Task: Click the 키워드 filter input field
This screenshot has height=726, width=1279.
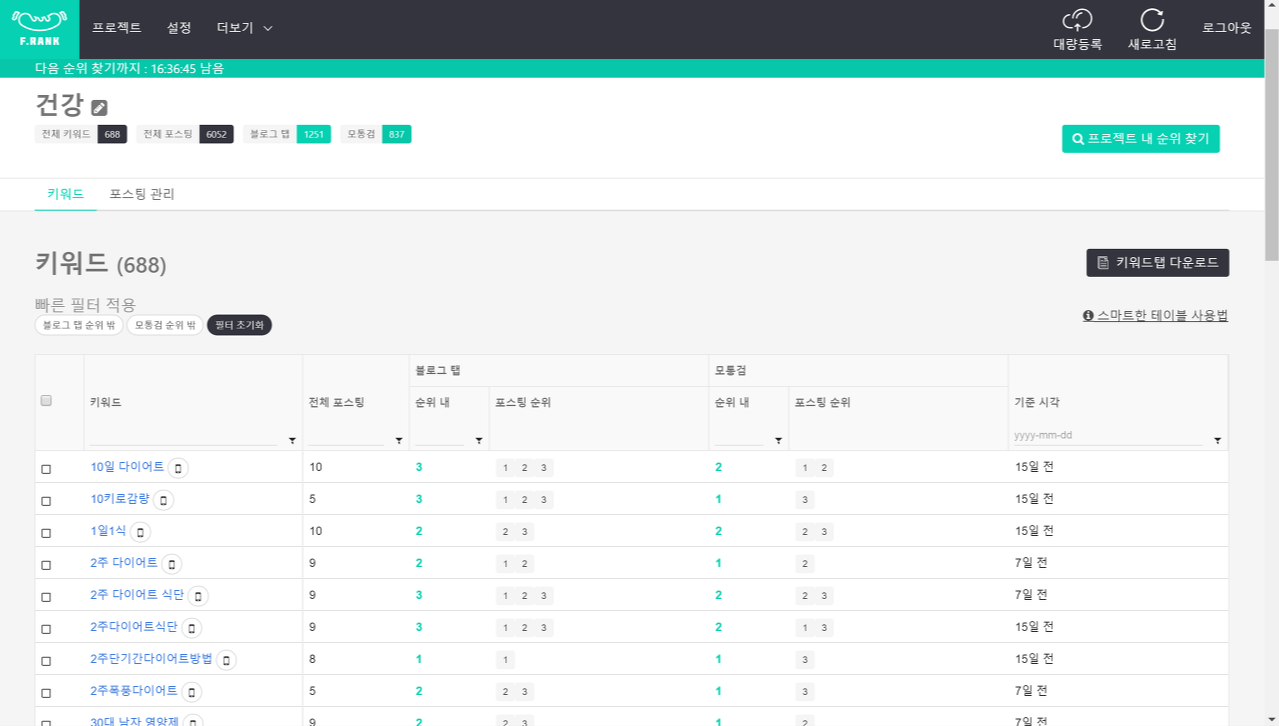Action: tap(184, 437)
